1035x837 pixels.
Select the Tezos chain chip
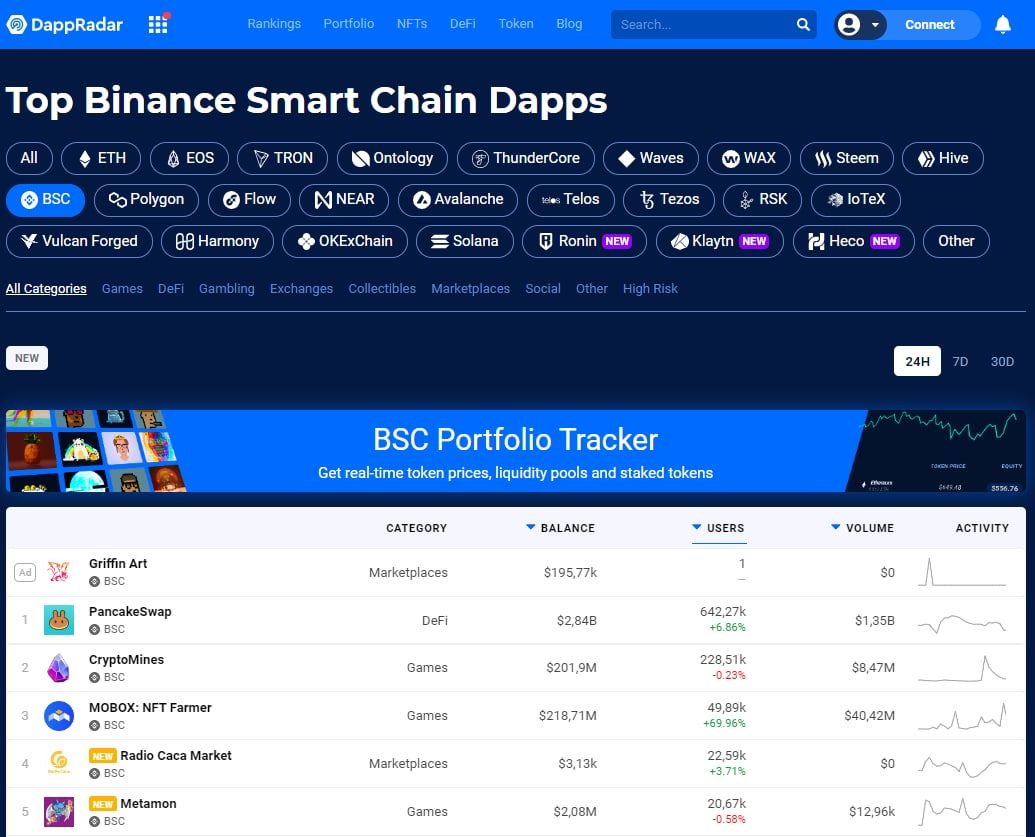[x=669, y=200]
